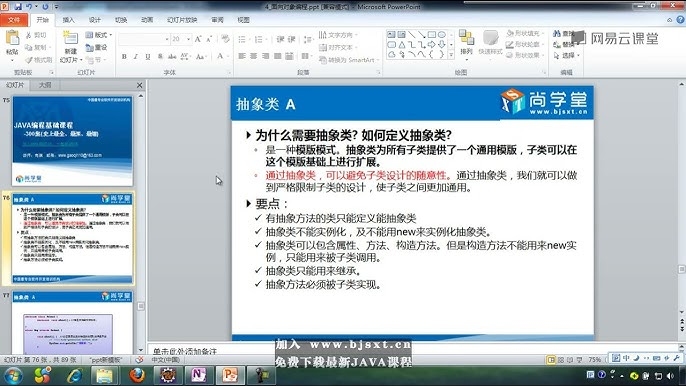Select the Format Painter (格式刷) icon
This screenshot has width=686, height=386.
pos(29,60)
